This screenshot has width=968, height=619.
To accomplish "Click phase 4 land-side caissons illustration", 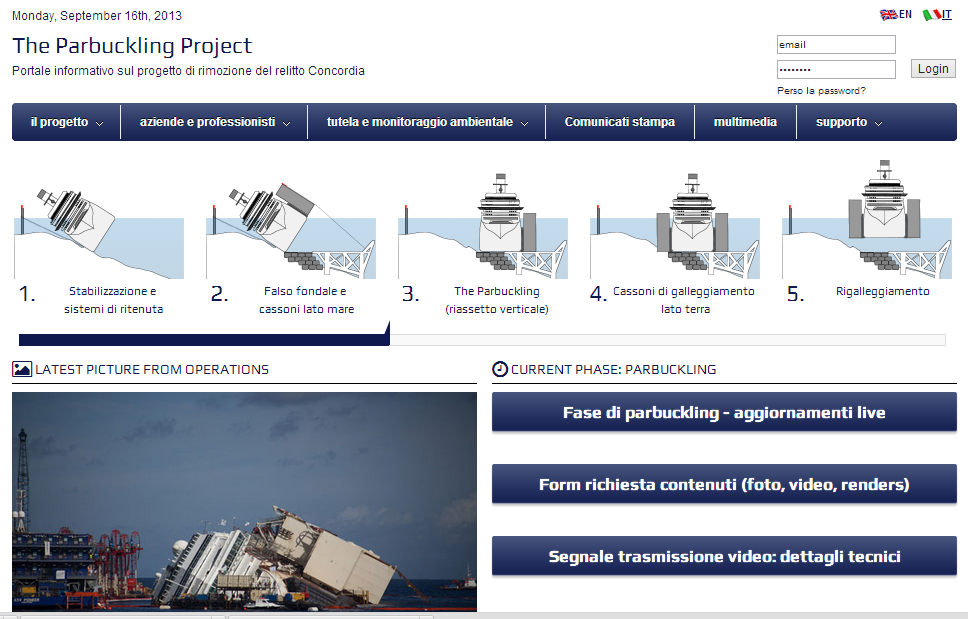I will coord(674,222).
